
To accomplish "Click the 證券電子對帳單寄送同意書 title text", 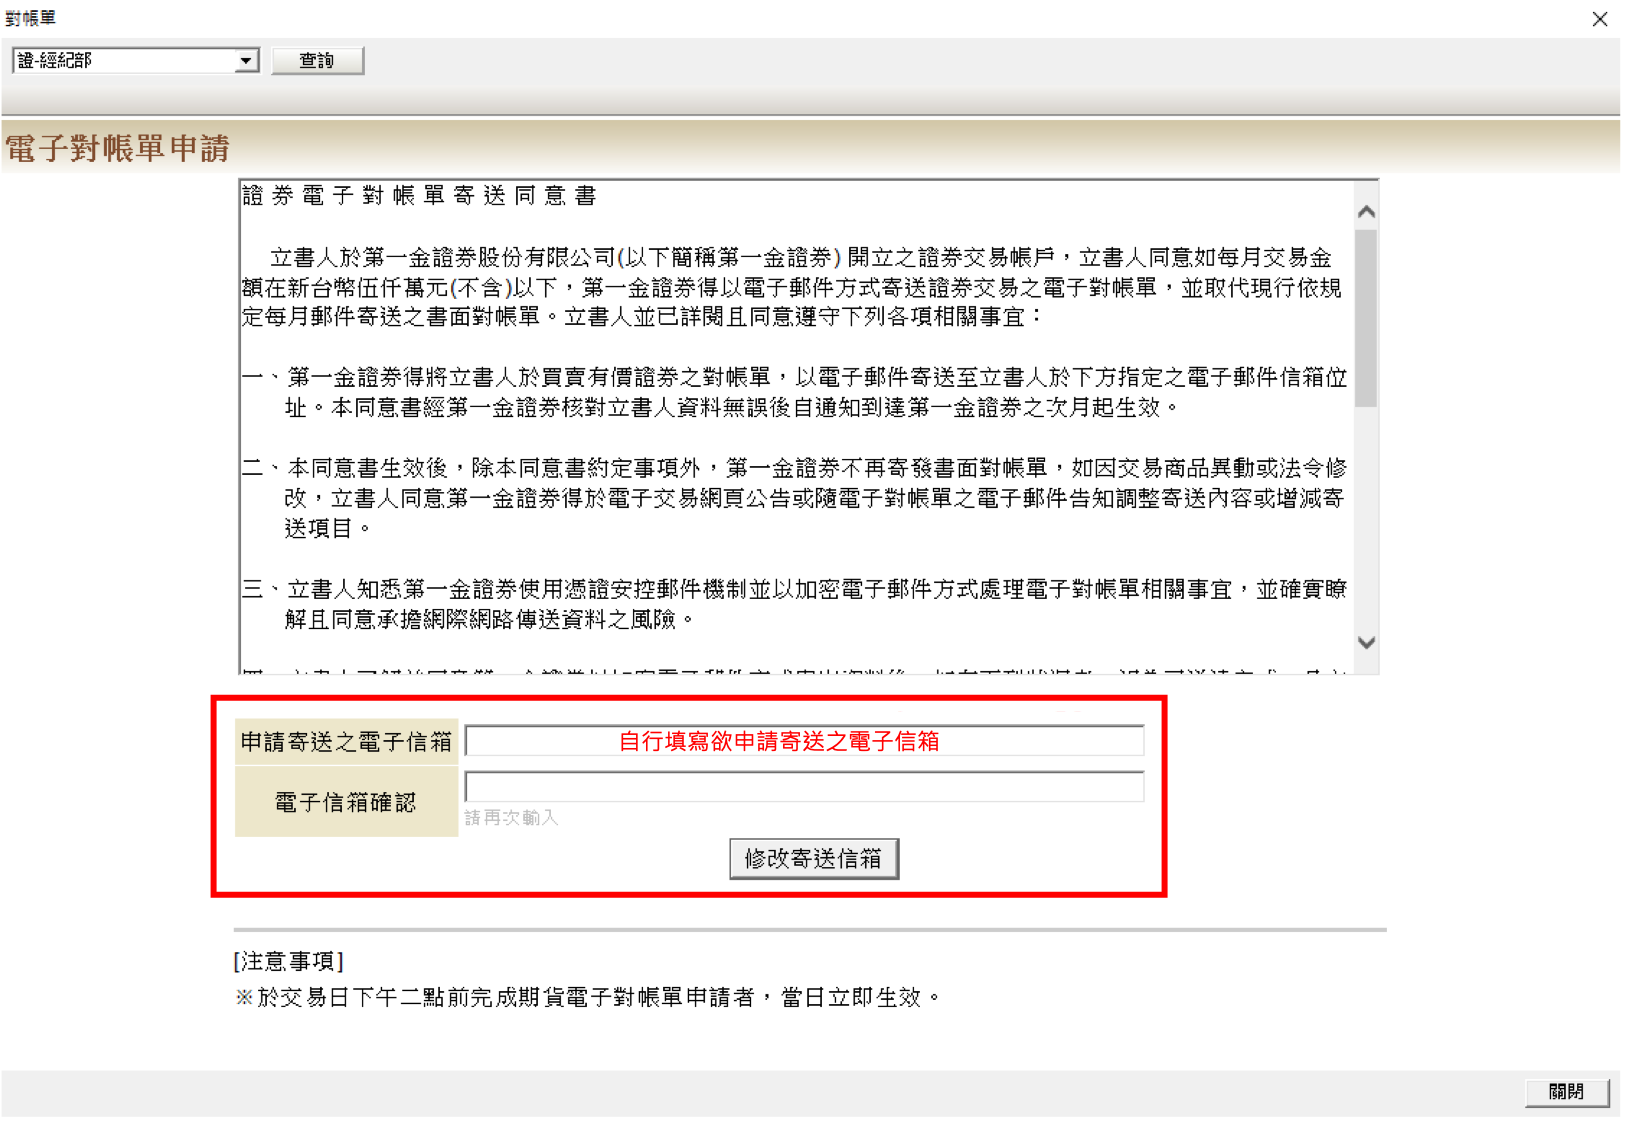I will click(419, 196).
